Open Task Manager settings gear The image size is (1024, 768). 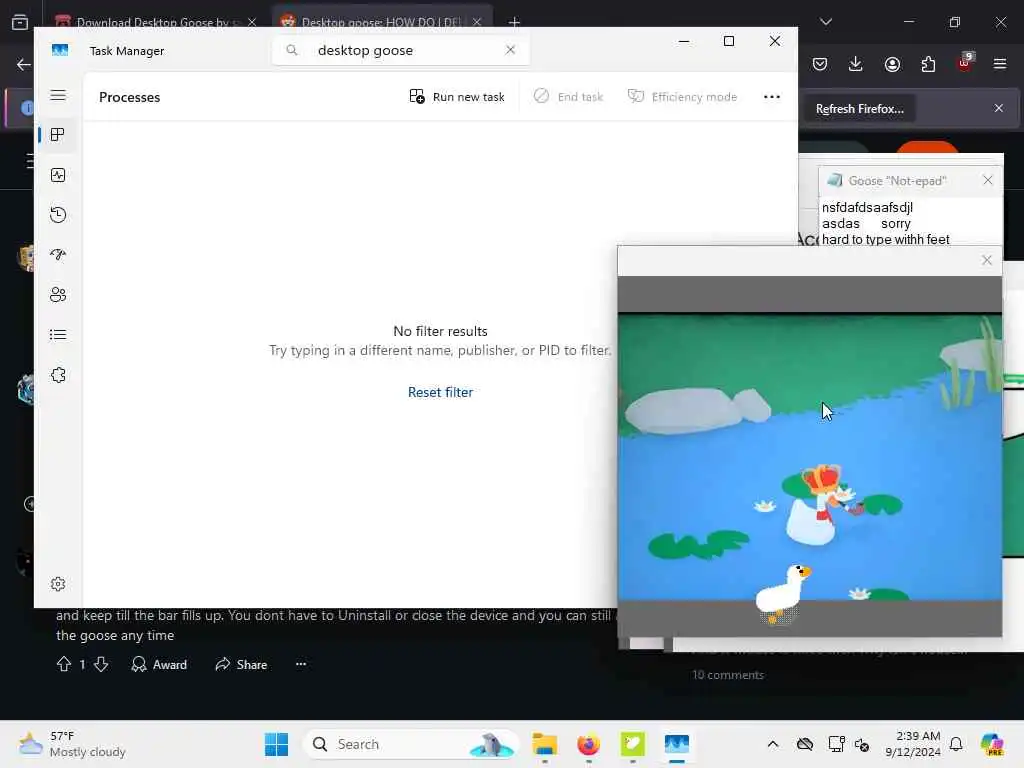click(x=58, y=584)
